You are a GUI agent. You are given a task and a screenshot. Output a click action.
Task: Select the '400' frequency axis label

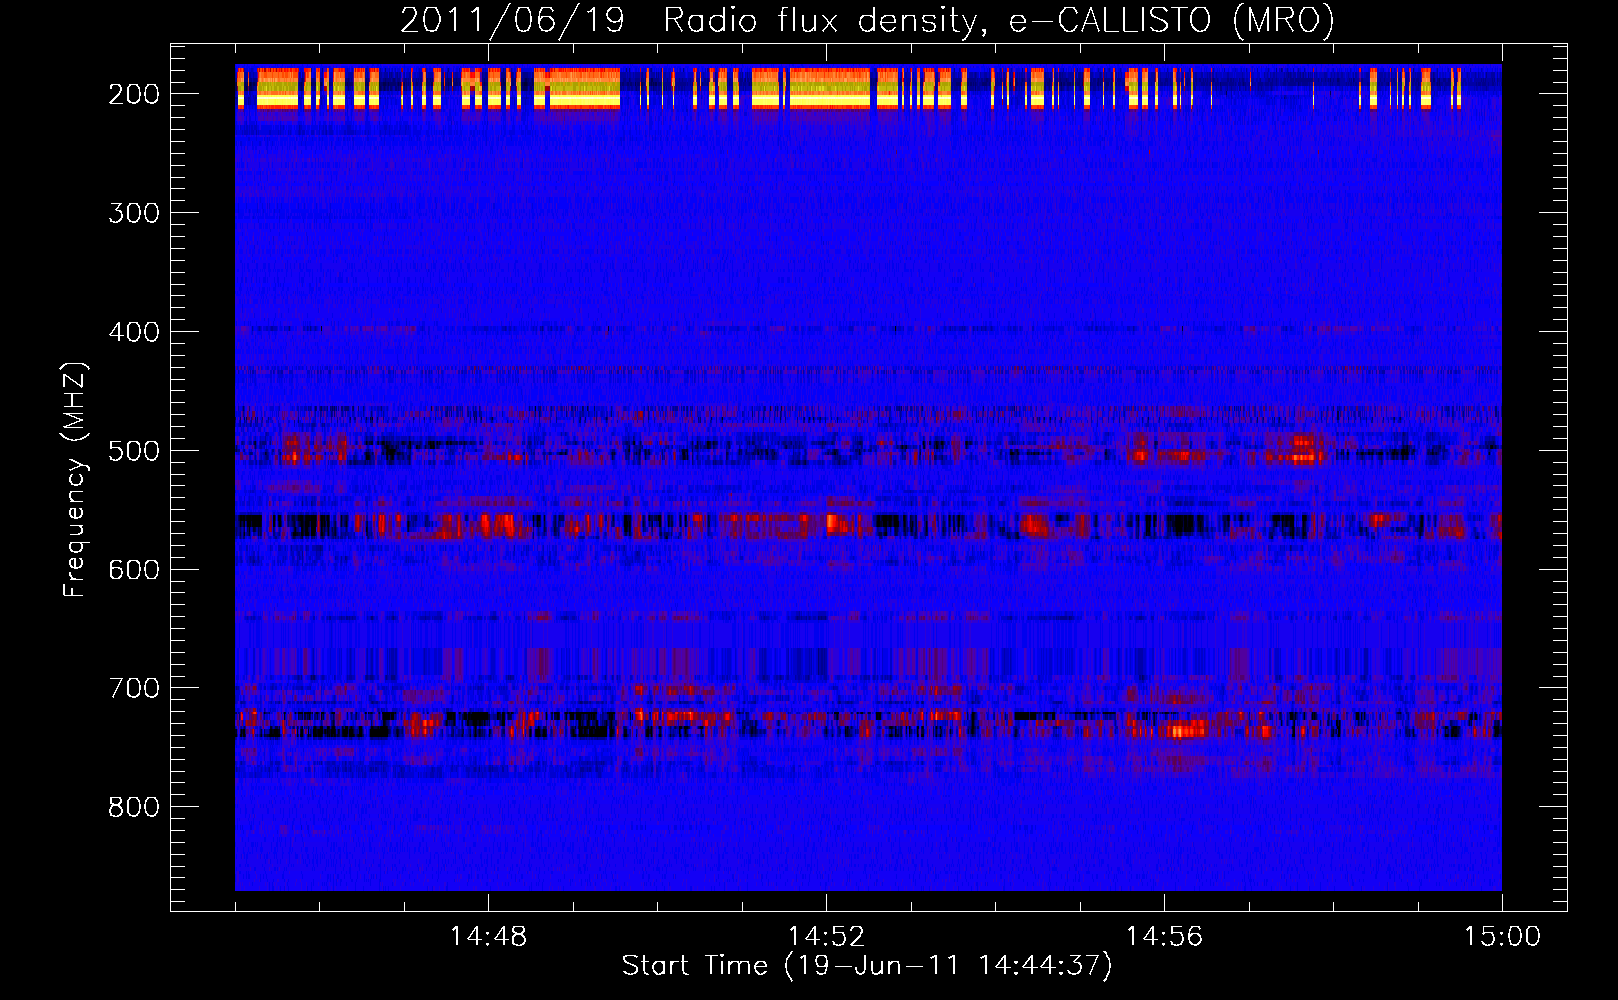tap(134, 332)
